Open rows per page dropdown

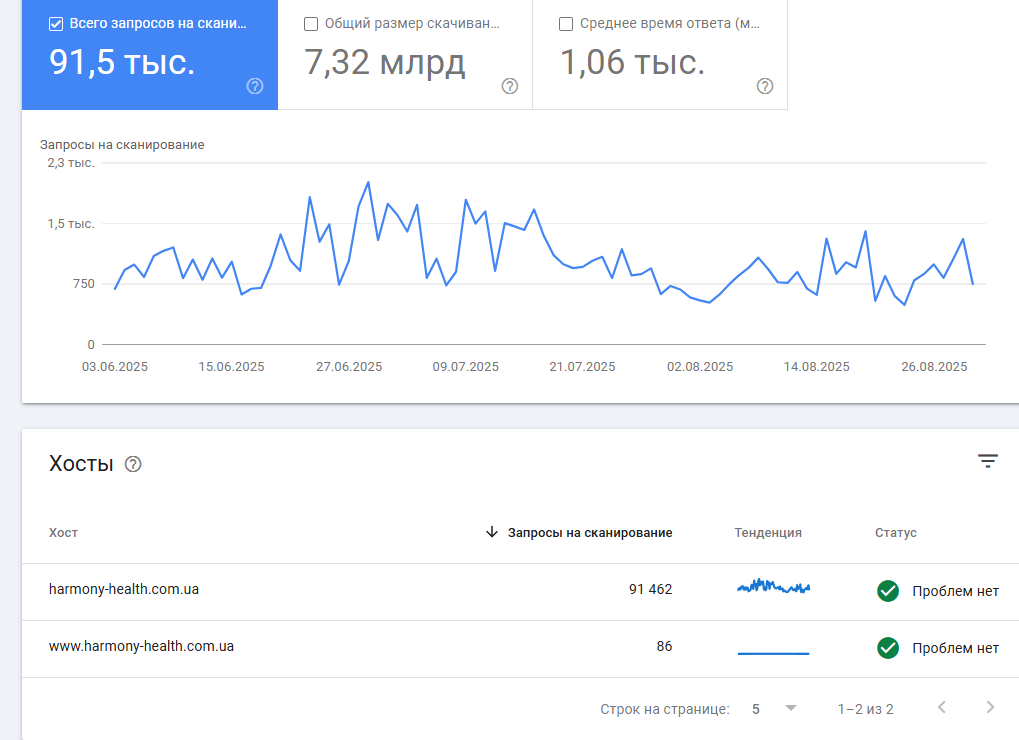pos(774,709)
